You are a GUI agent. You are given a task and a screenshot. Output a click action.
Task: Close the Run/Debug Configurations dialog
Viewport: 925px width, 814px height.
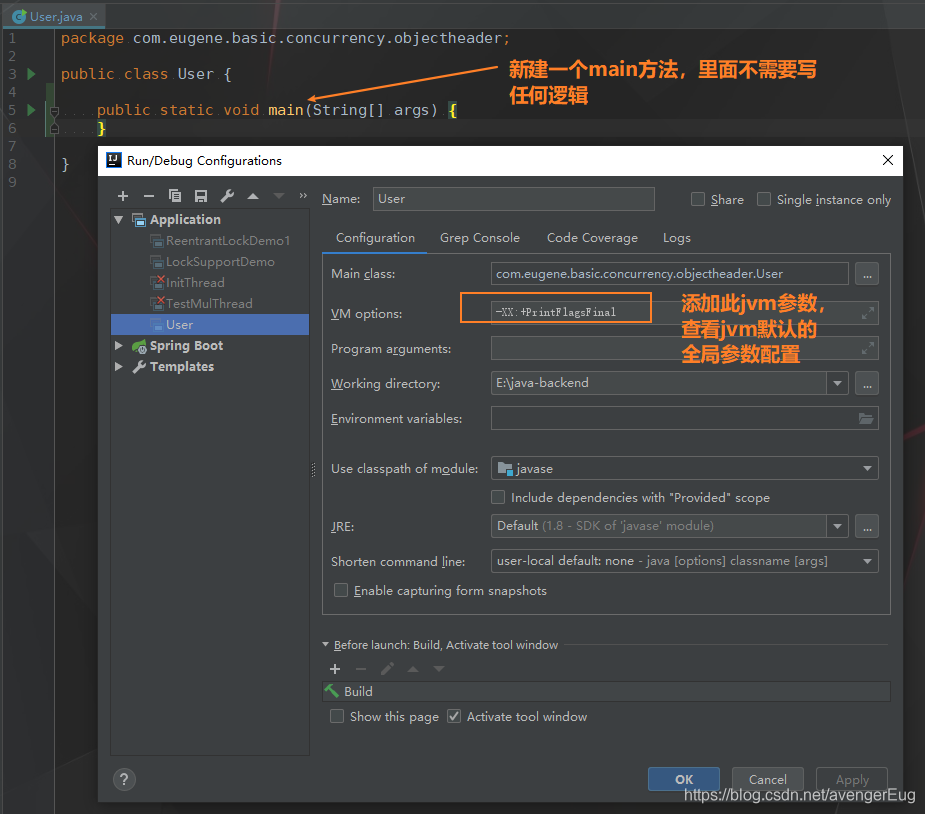tap(887, 160)
